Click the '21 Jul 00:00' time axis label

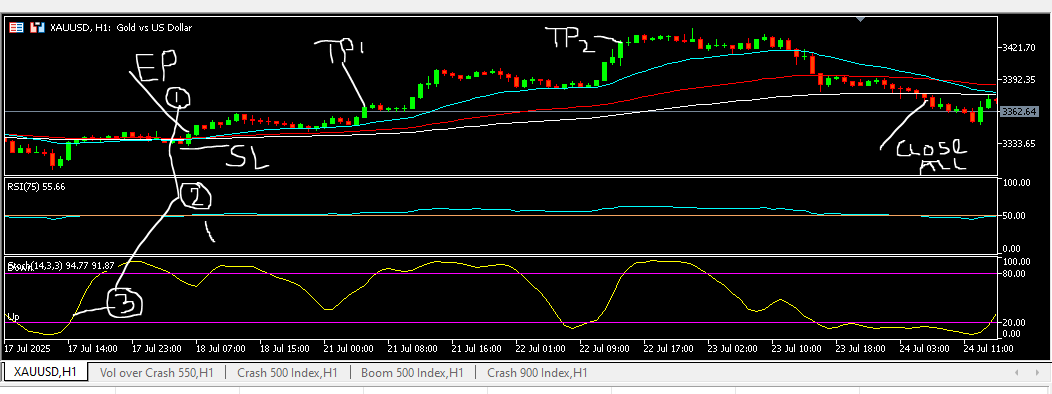tap(348, 349)
